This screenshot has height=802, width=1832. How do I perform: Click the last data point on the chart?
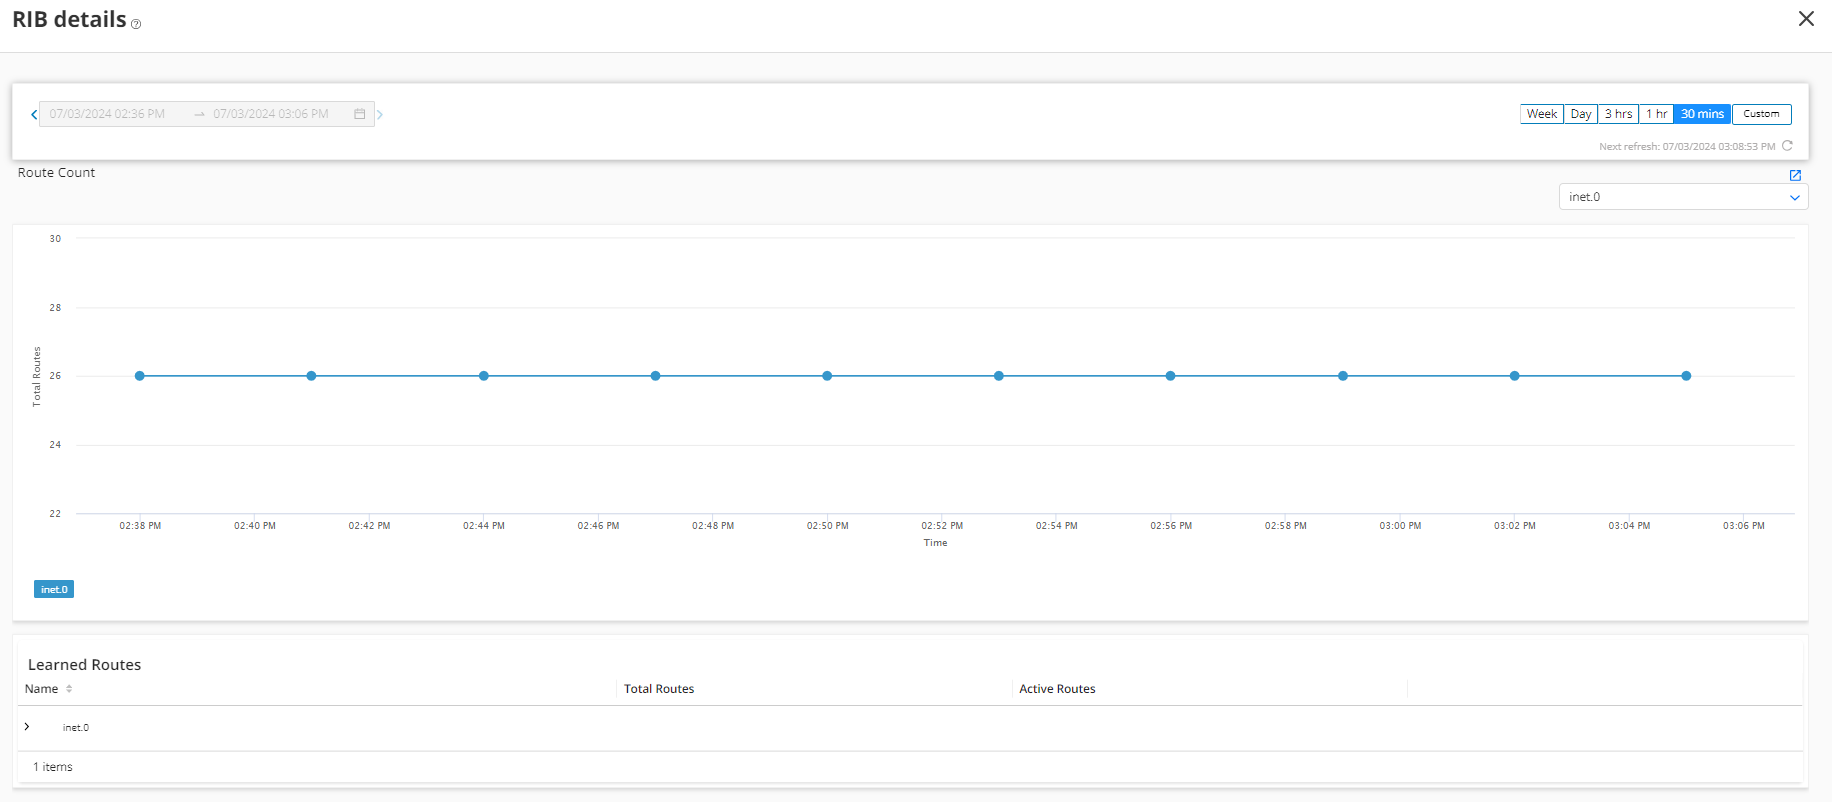pos(1686,376)
